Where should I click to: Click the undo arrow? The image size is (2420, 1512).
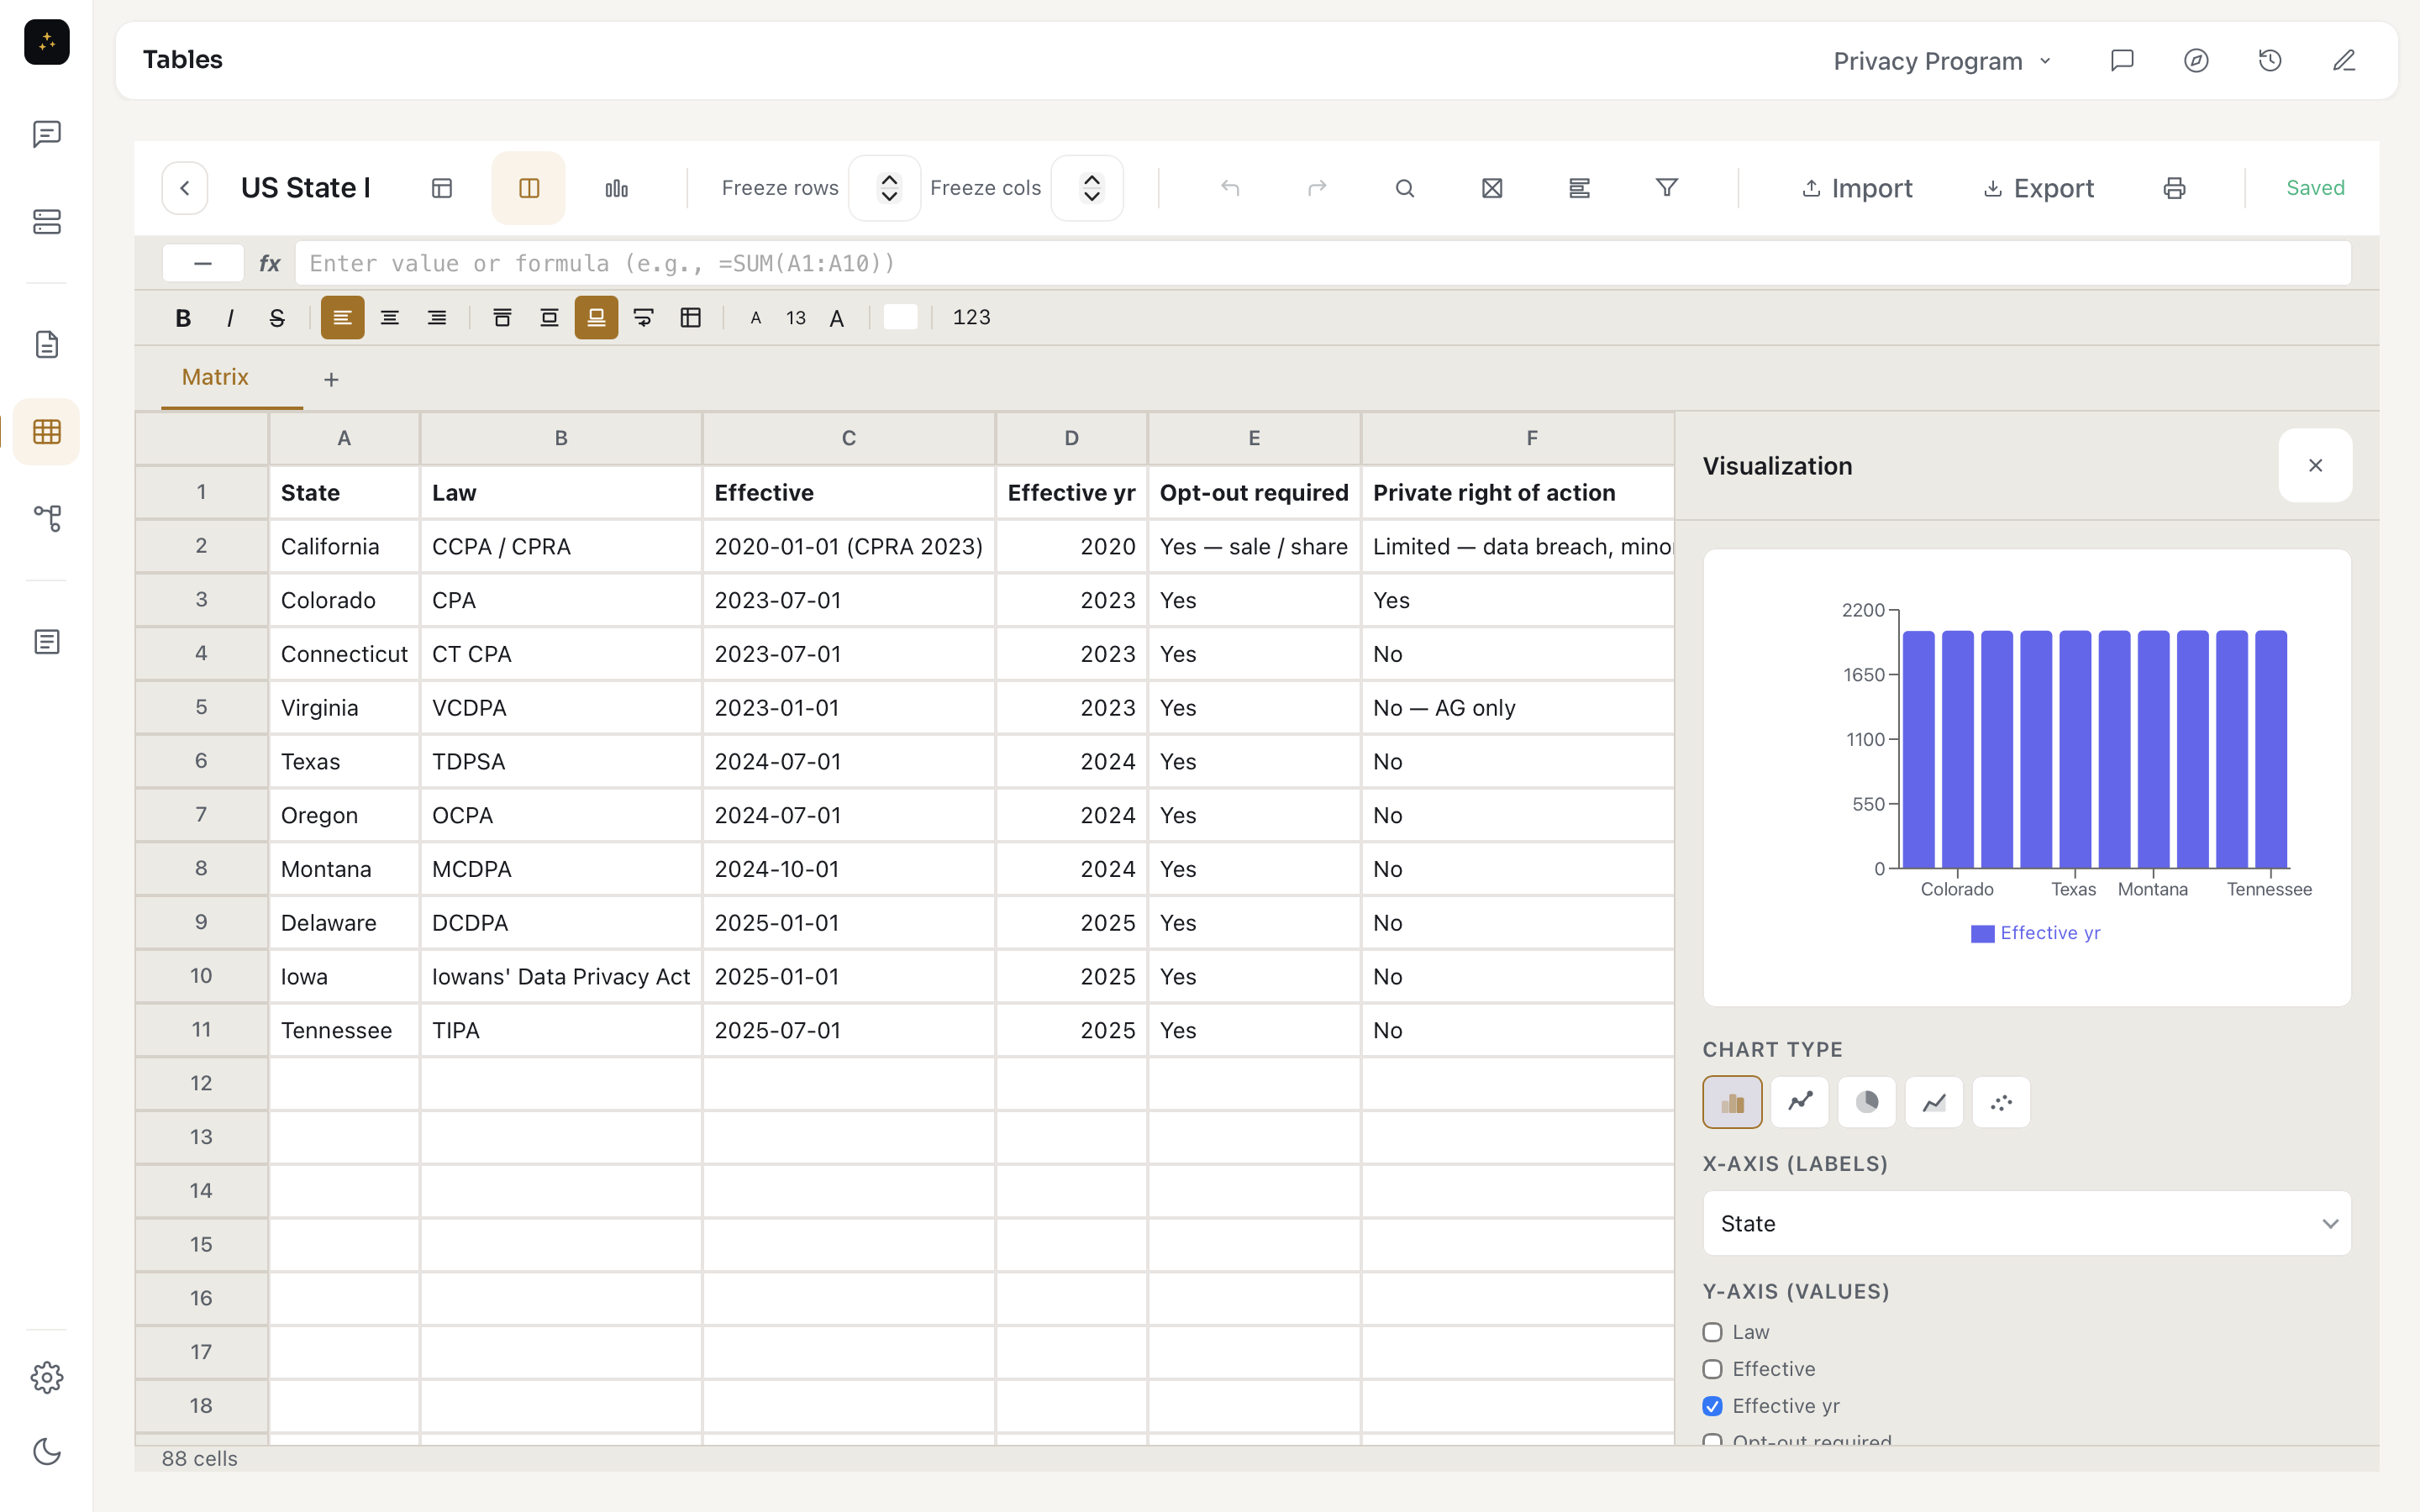(x=1230, y=188)
